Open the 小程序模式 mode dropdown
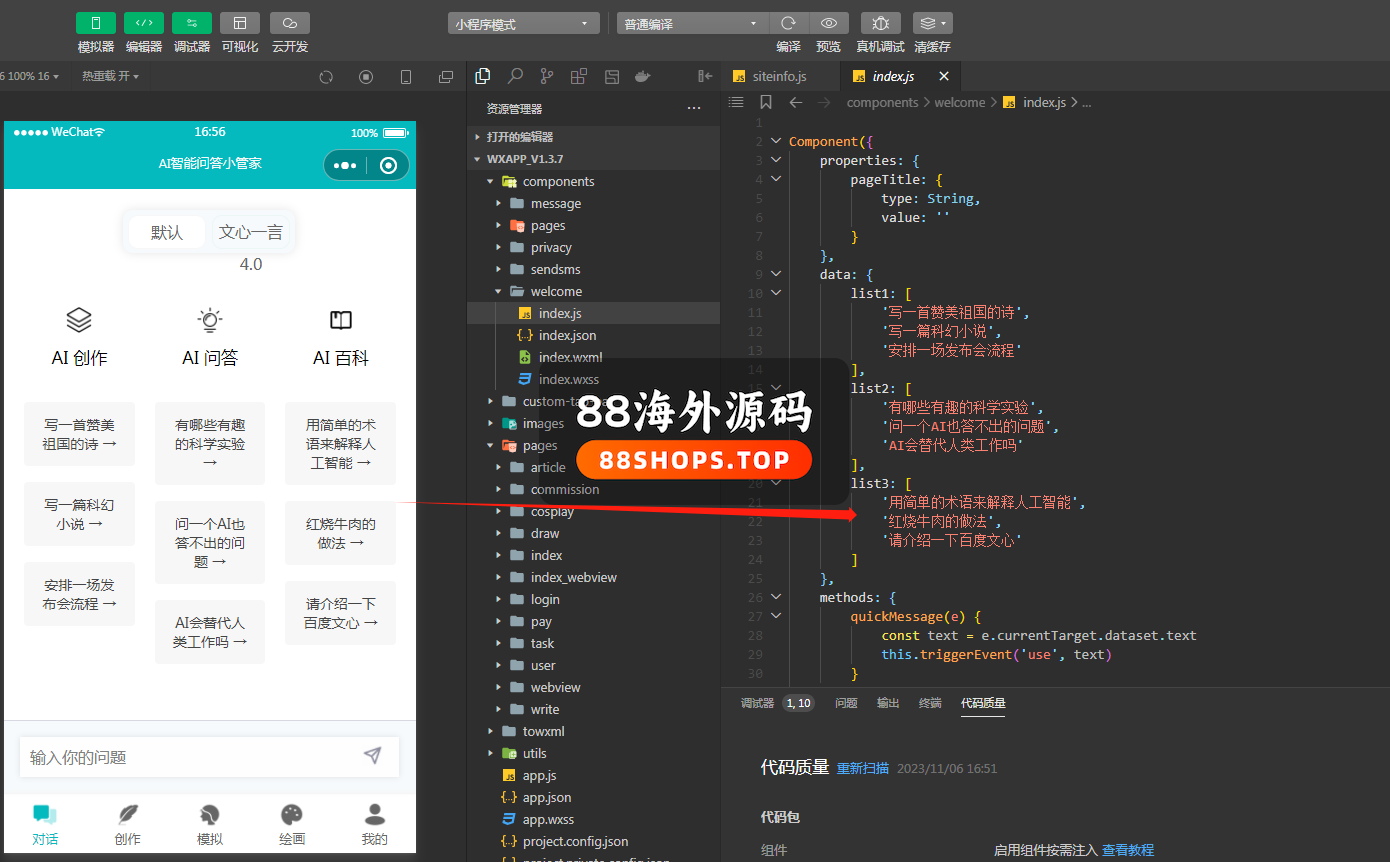The width and height of the screenshot is (1390, 862). click(x=523, y=24)
